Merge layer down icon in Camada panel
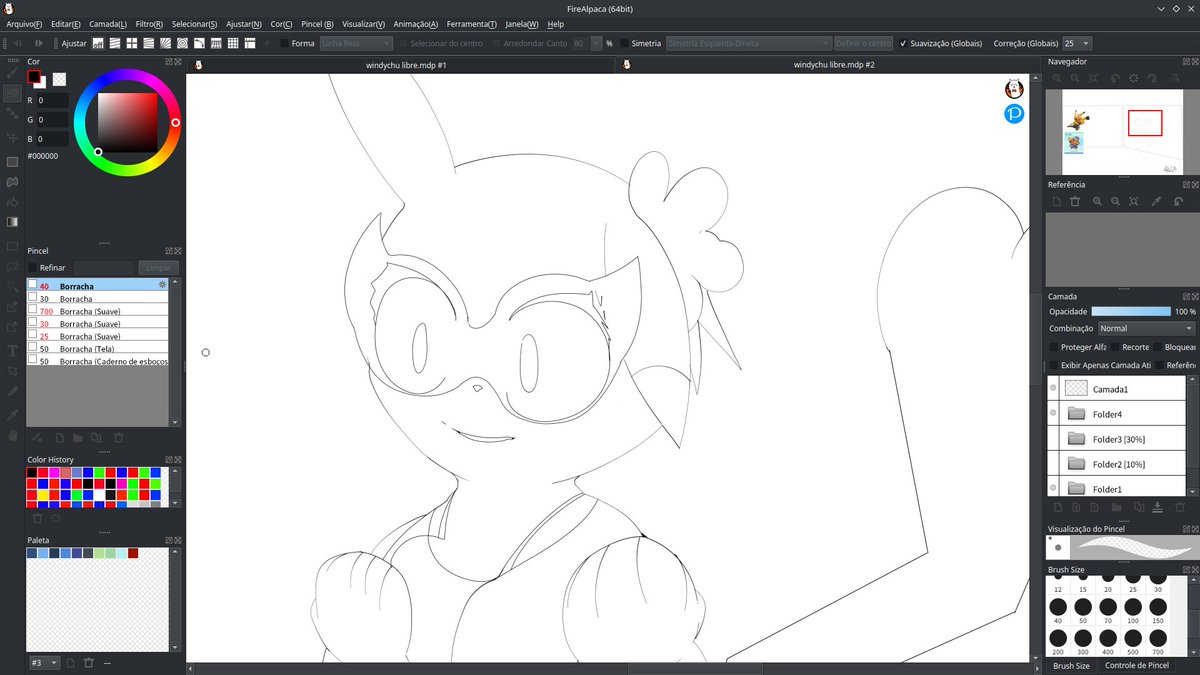 [1157, 507]
